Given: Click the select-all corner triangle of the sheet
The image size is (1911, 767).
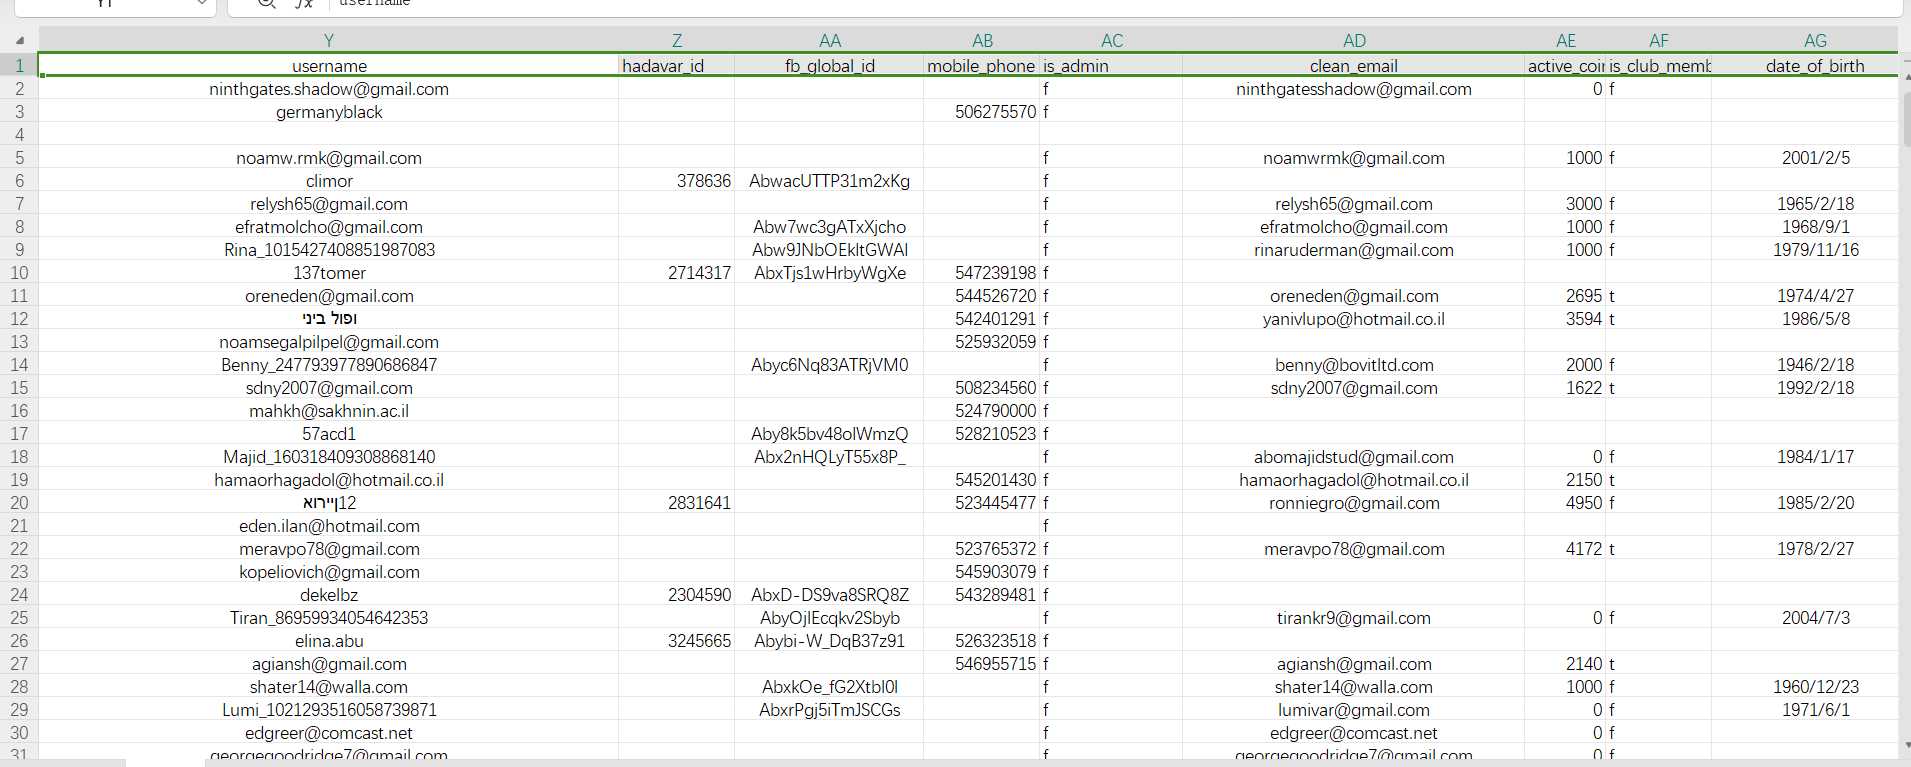Looking at the screenshot, I should click(x=19, y=40).
